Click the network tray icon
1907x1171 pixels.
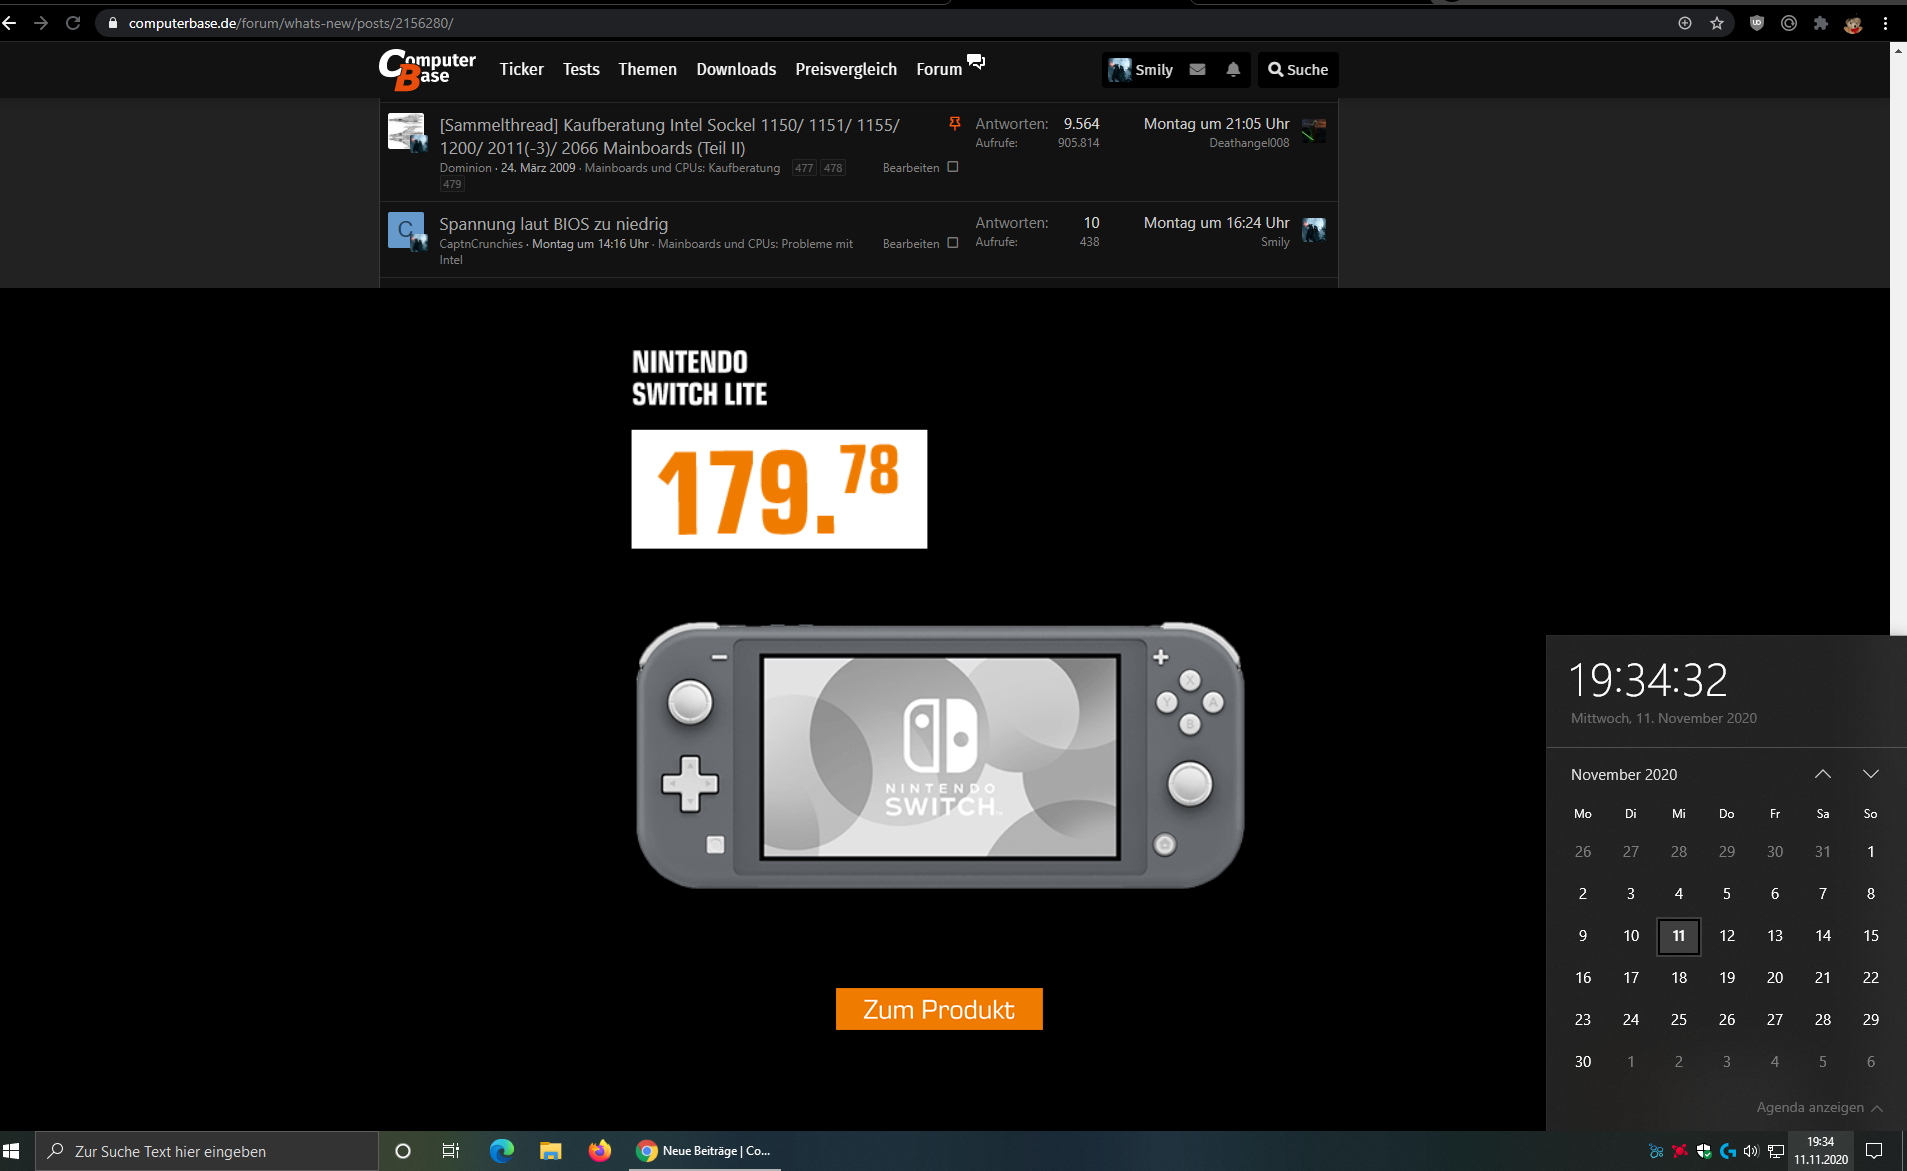click(1776, 1151)
